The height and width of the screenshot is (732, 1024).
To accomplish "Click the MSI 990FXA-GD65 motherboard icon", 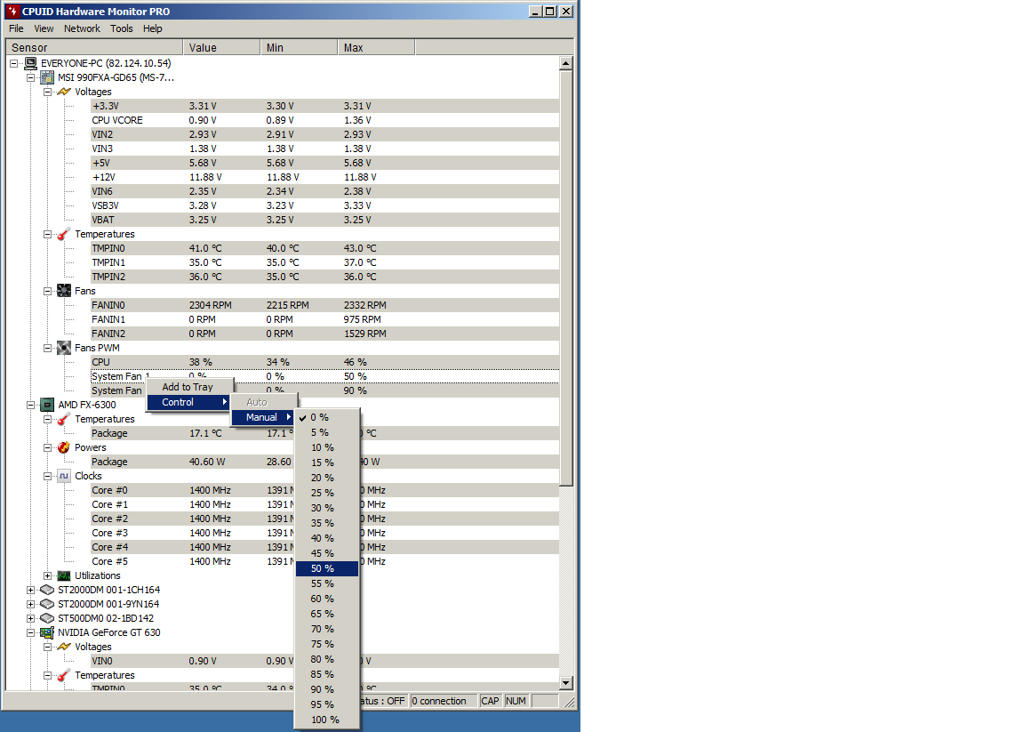I will point(47,78).
